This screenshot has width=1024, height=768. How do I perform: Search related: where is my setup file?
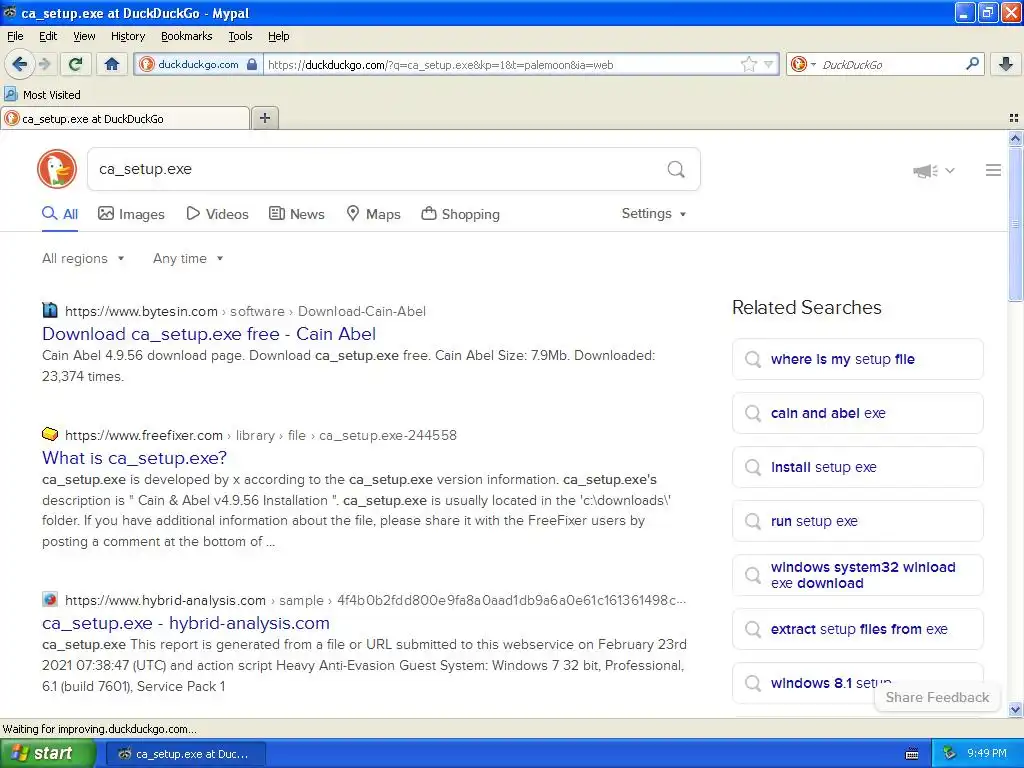(857, 359)
